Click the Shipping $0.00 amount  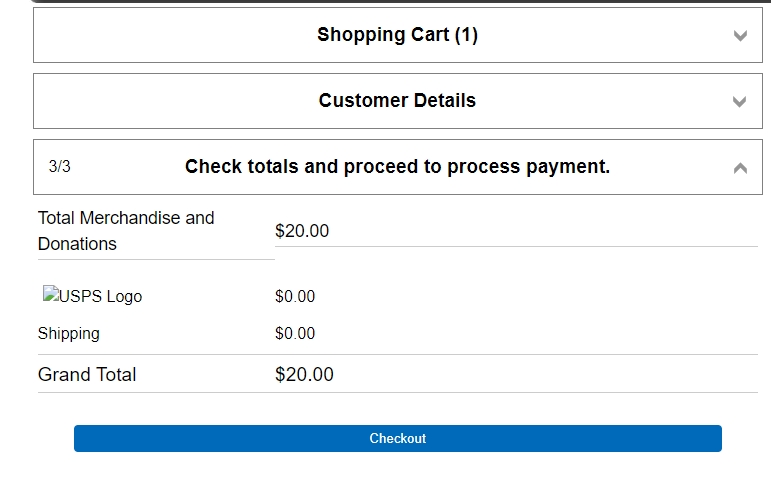(x=295, y=334)
